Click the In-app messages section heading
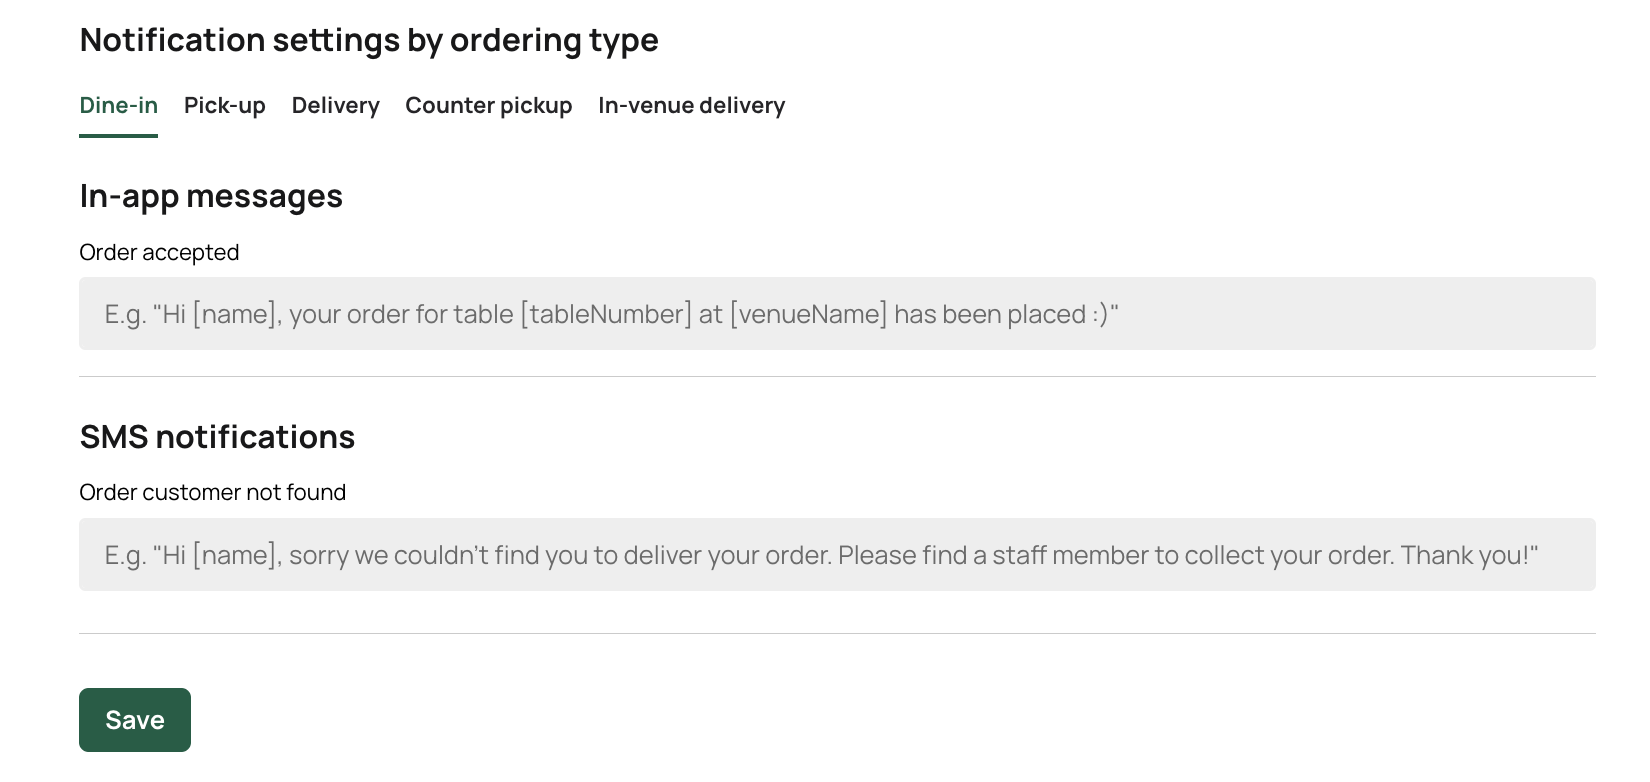The image size is (1650, 782). coord(210,196)
